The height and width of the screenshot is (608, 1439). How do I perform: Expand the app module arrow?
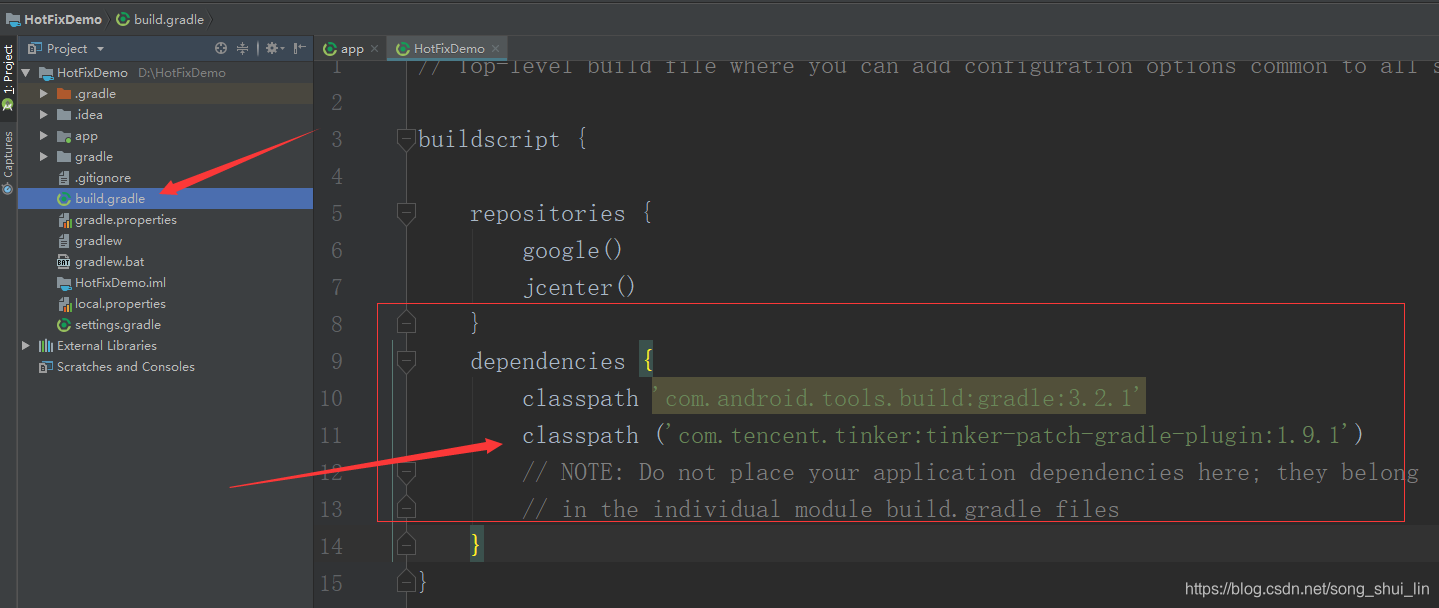coord(44,136)
